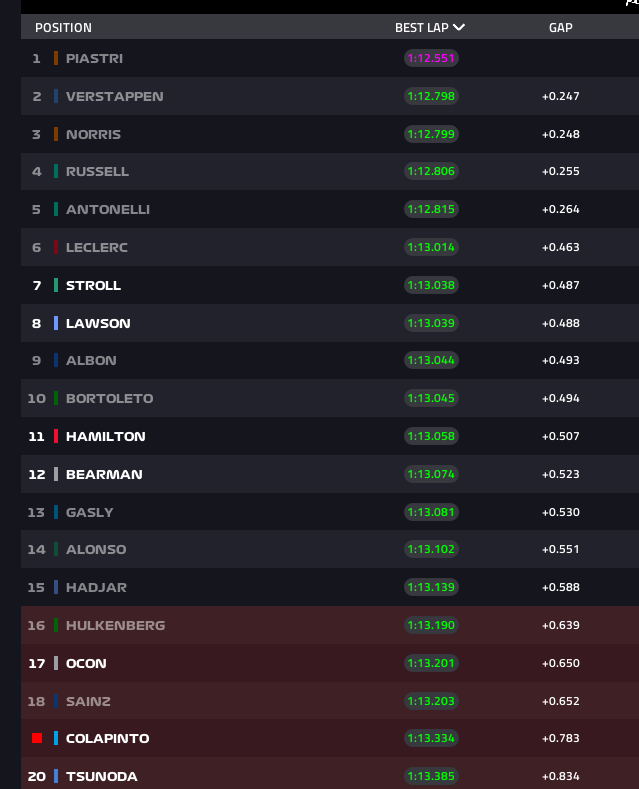
Task: Click Hamilton's 1:13.058 lap time badge
Action: [431, 436]
